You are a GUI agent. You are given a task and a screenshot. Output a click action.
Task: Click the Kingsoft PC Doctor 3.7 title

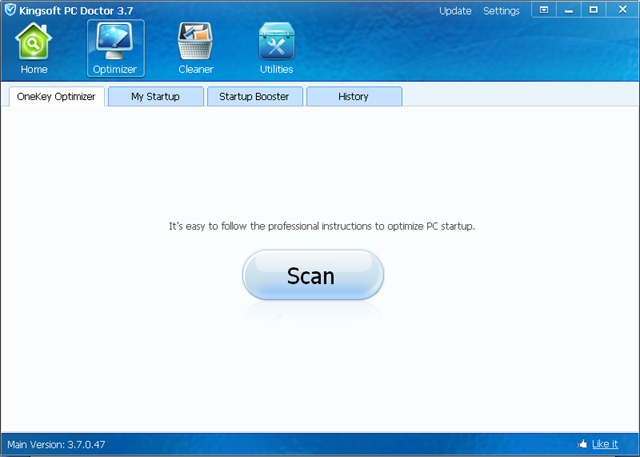pos(76,11)
